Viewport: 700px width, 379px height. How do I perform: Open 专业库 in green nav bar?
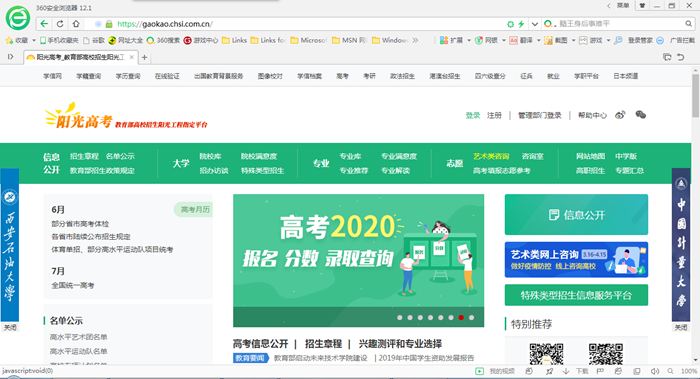350,156
